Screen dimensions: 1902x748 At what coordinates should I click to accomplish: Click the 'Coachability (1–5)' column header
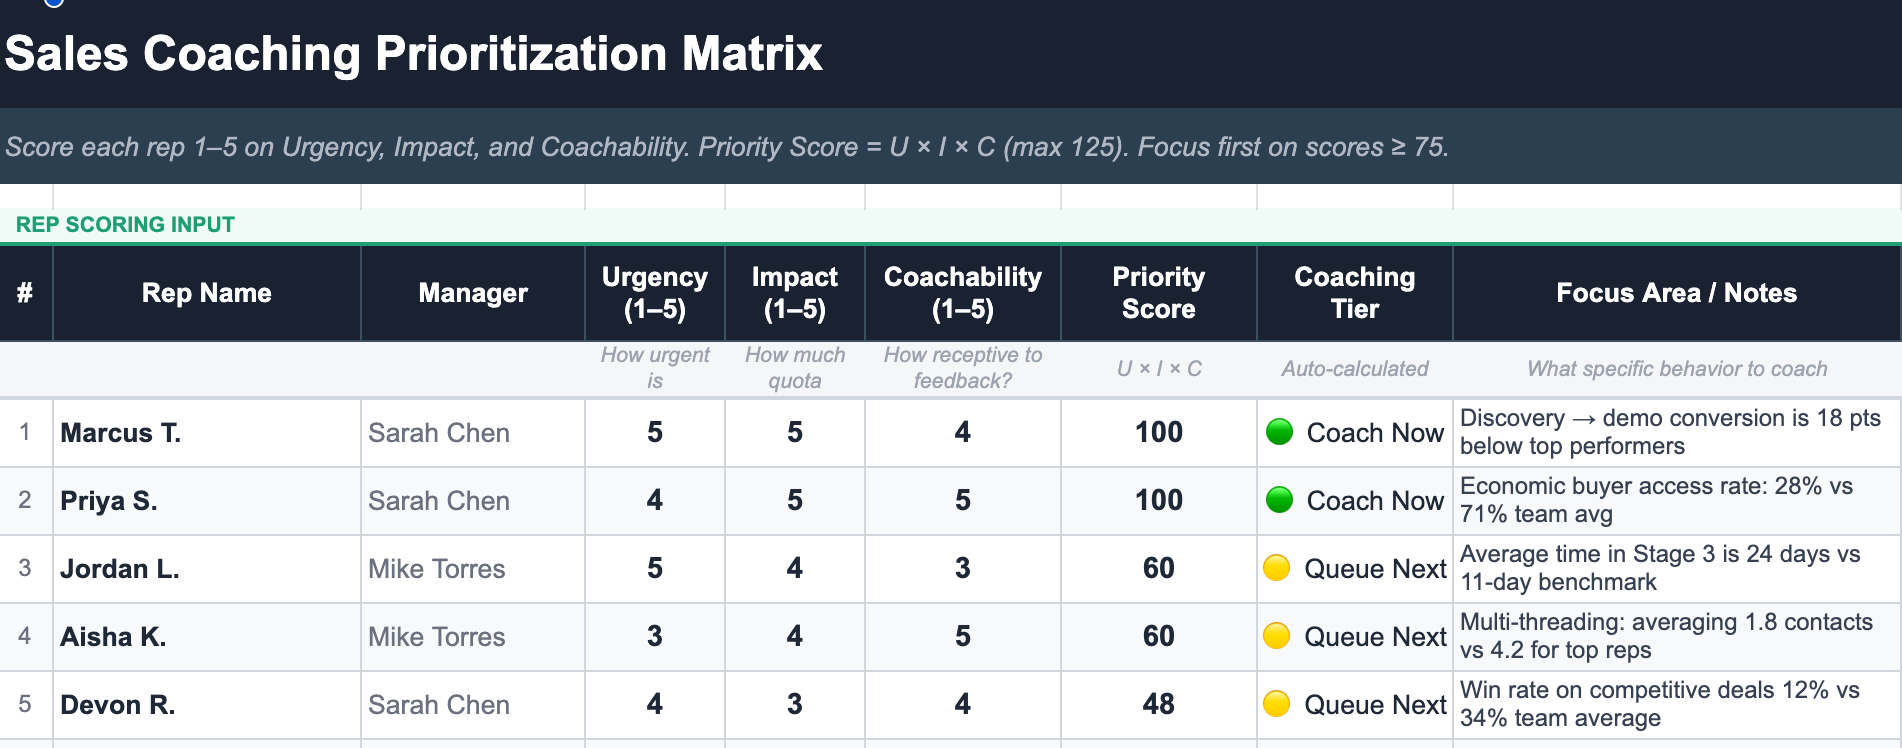963,293
